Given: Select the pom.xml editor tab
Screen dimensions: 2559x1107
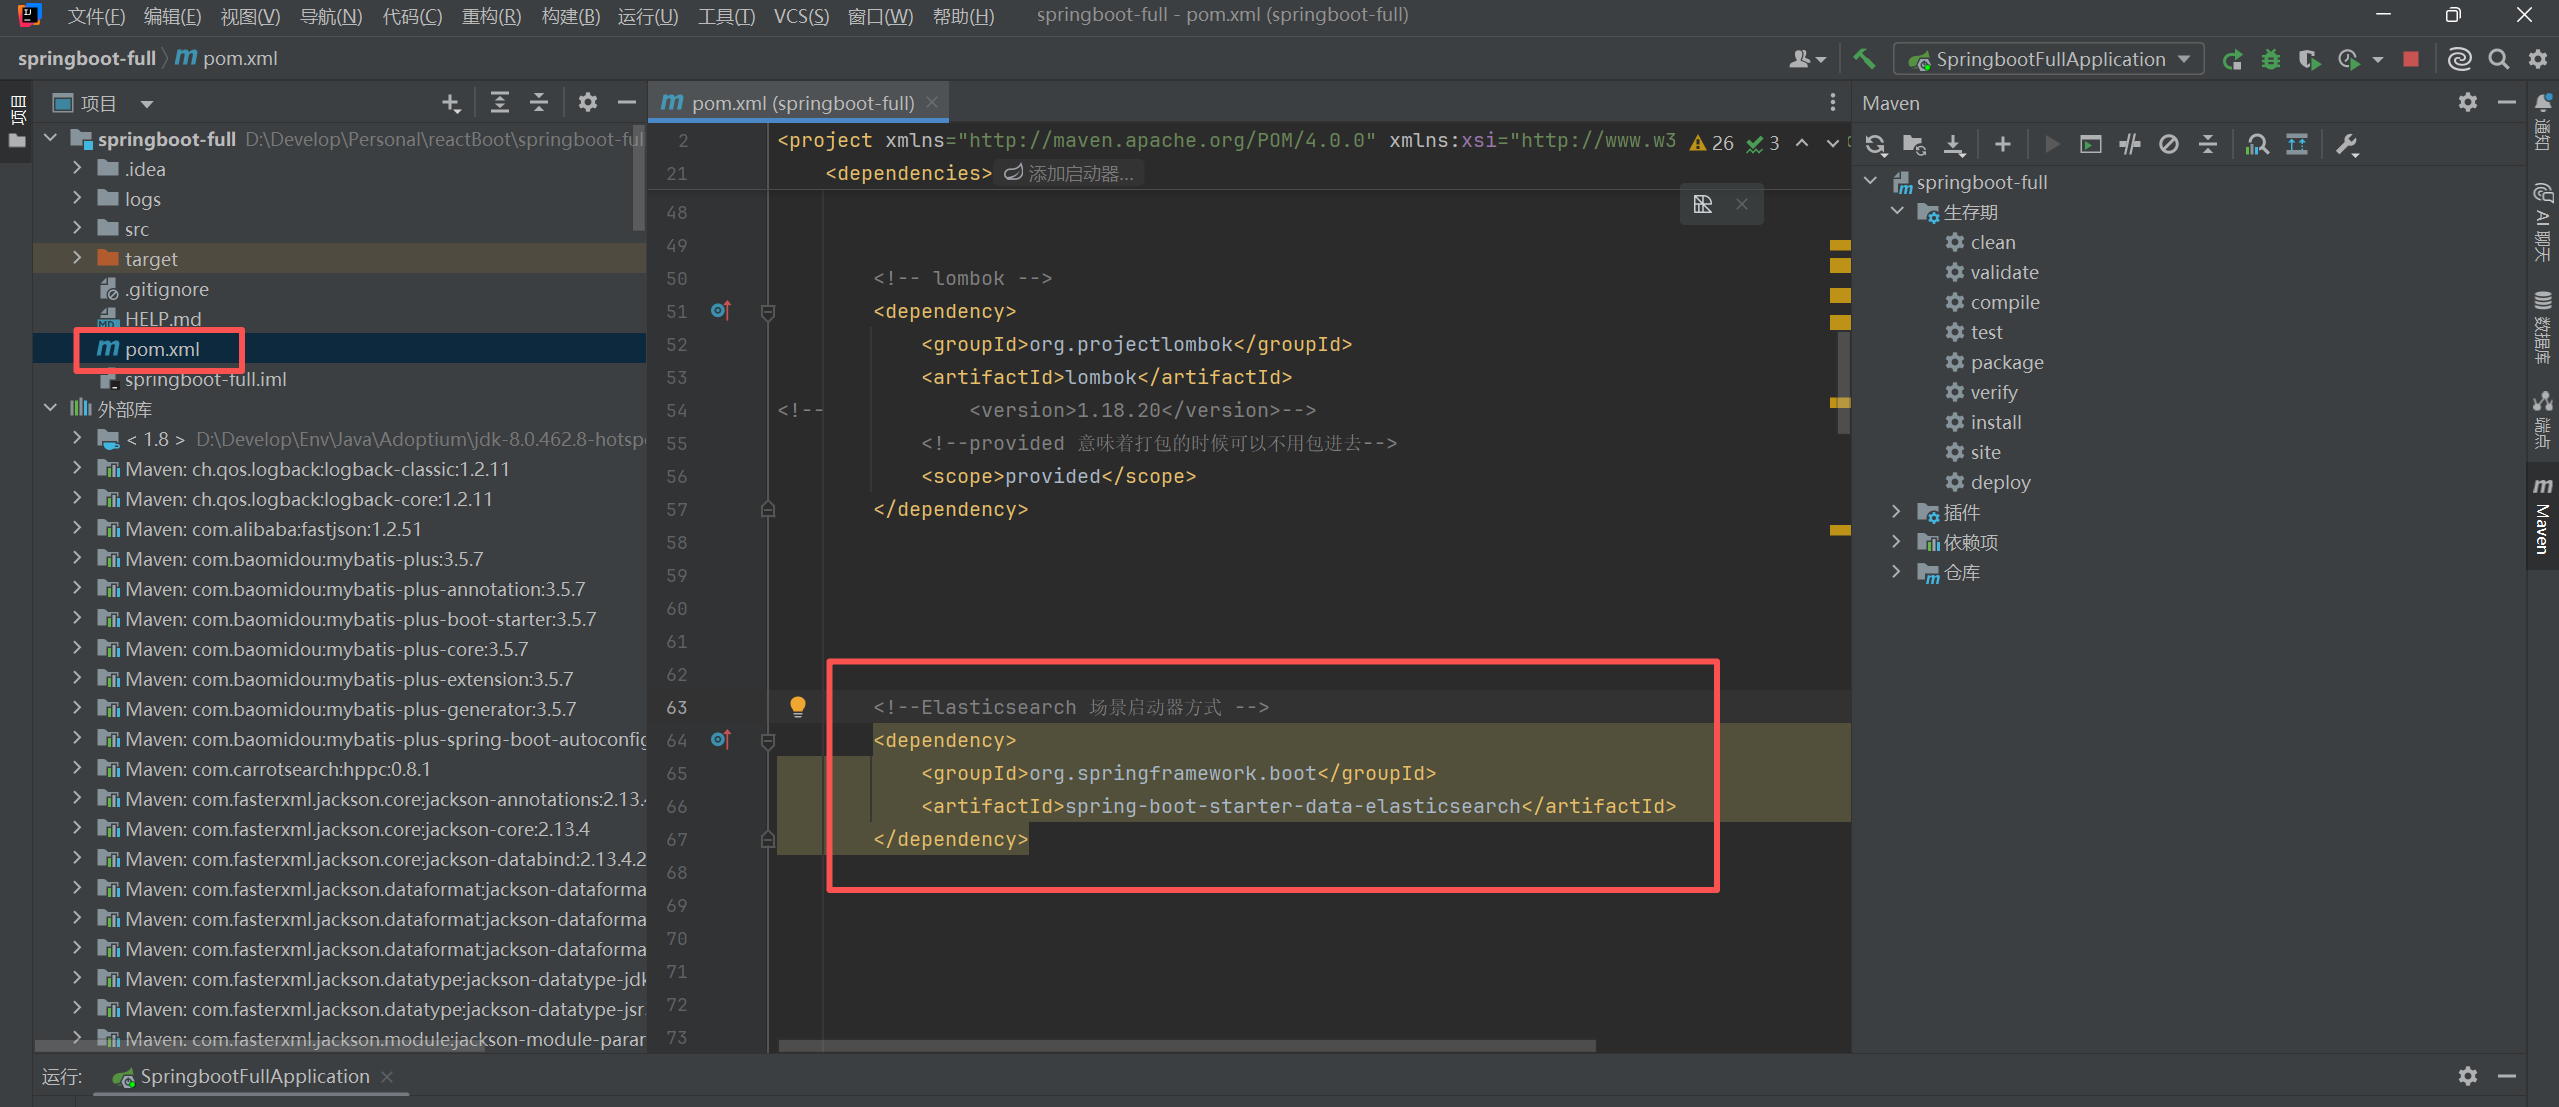Looking at the screenshot, I should pos(801,103).
